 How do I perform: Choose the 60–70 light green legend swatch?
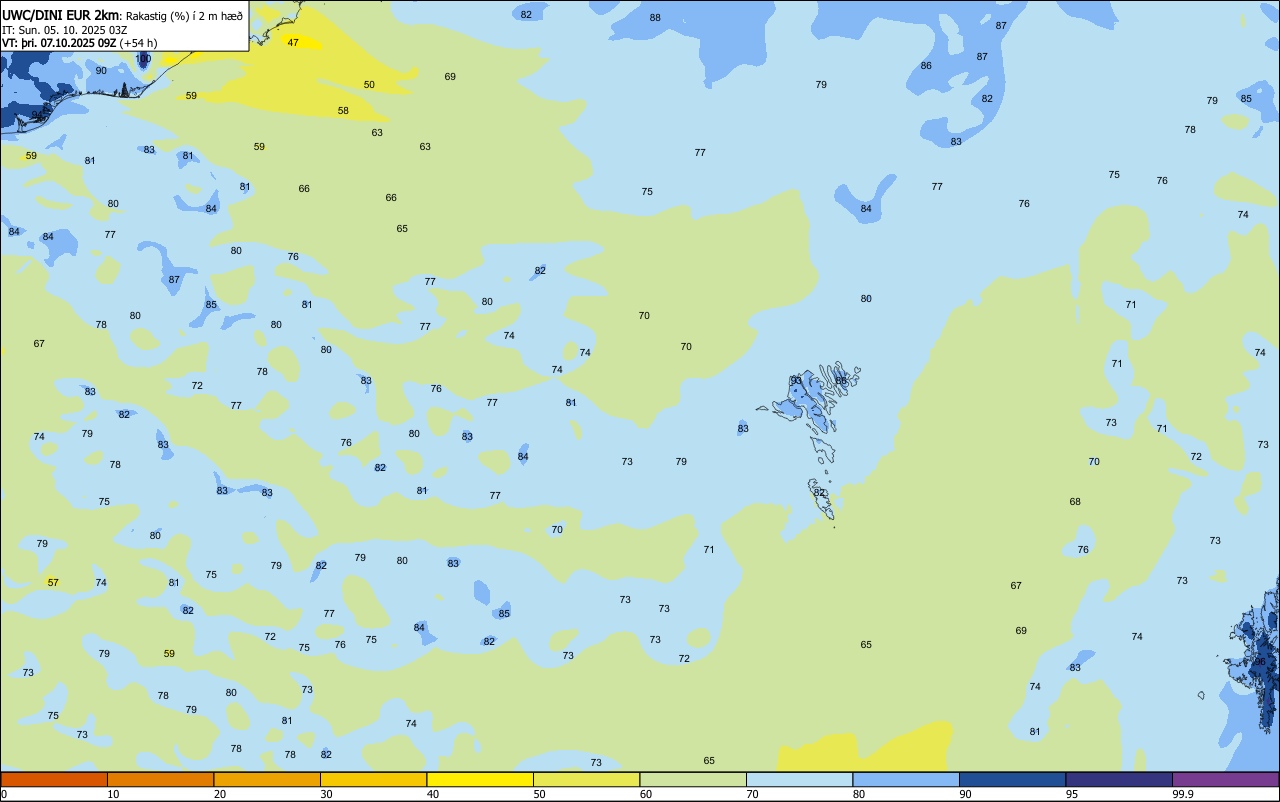(693, 779)
